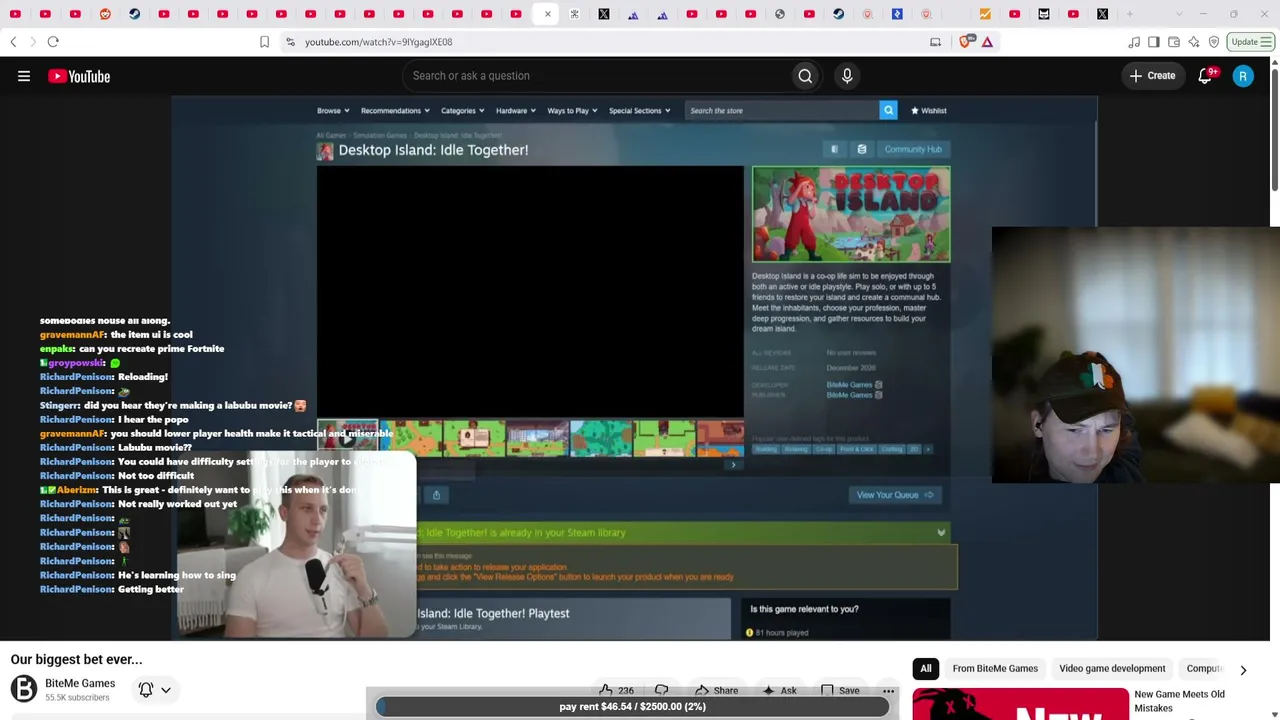Image resolution: width=1280 pixels, height=720 pixels.
Task: Expand the Browse dropdown in Steam
Action: (333, 111)
